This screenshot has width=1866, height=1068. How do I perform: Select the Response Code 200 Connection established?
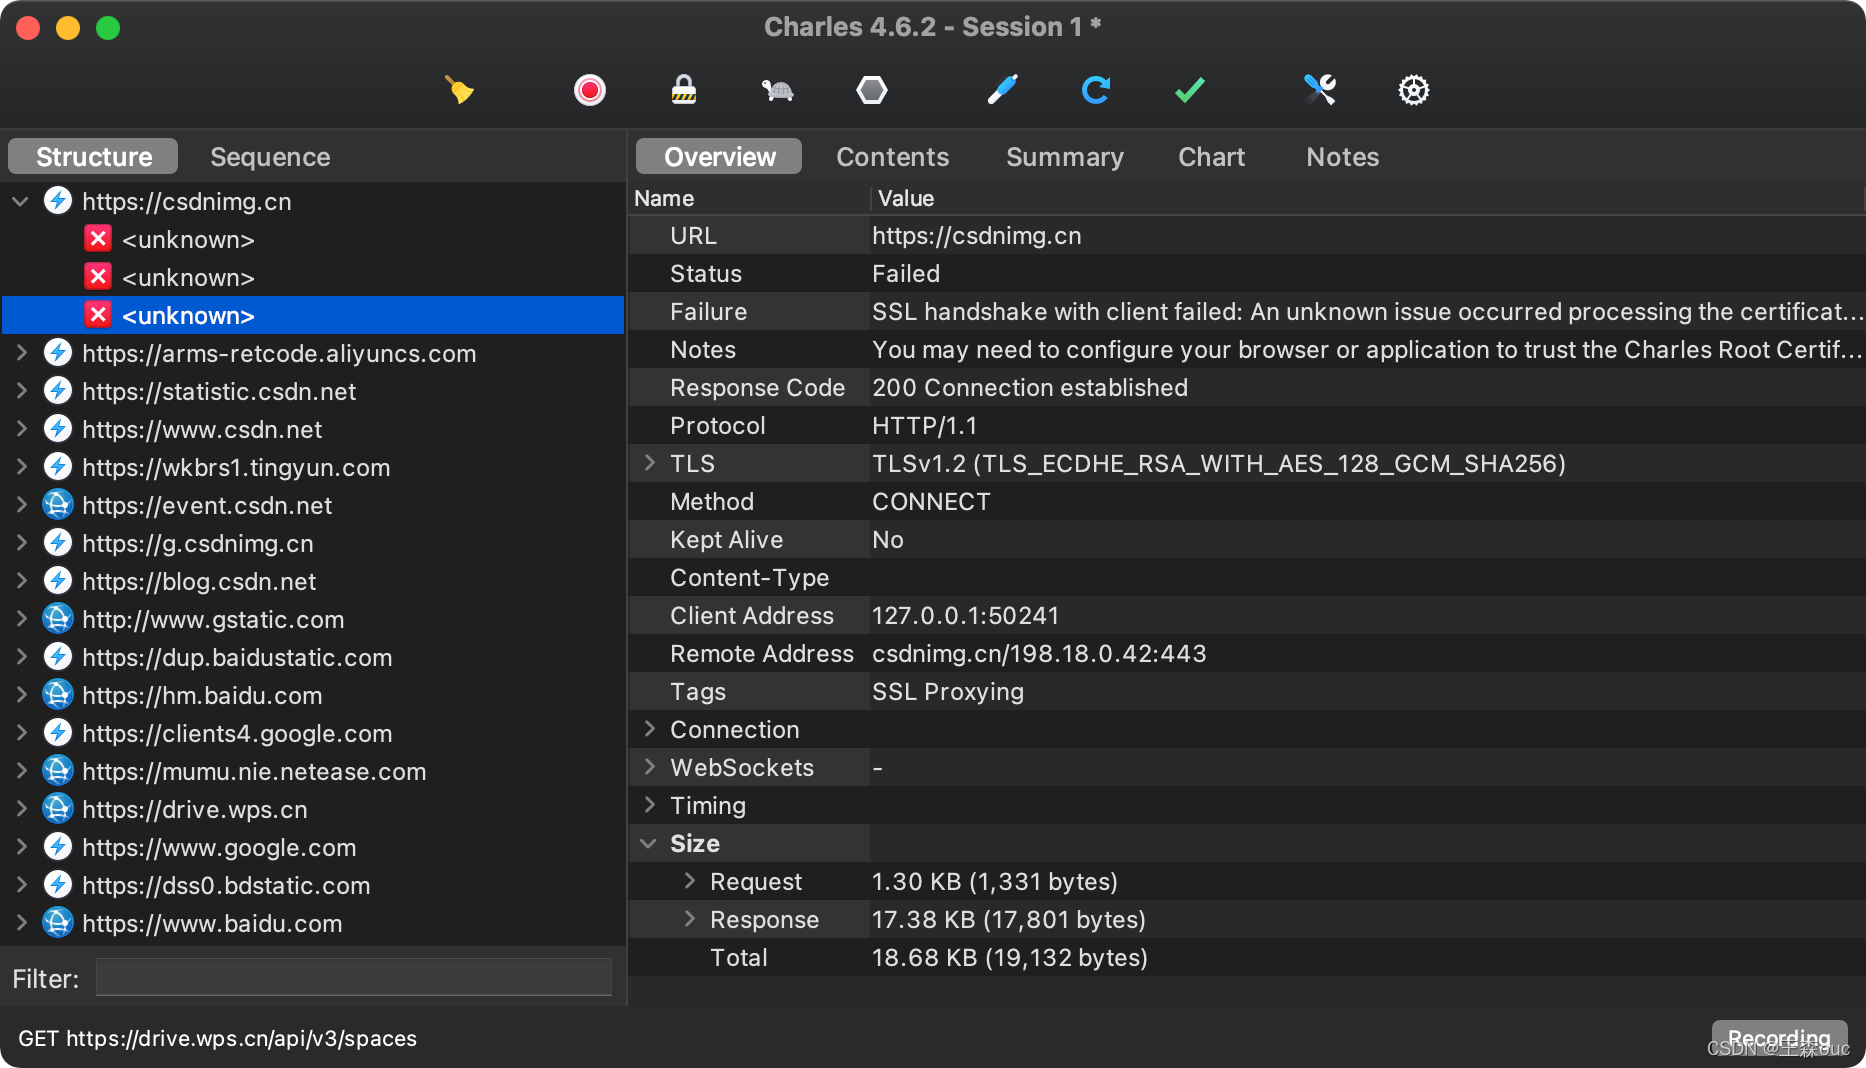pyautogui.click(x=1030, y=388)
